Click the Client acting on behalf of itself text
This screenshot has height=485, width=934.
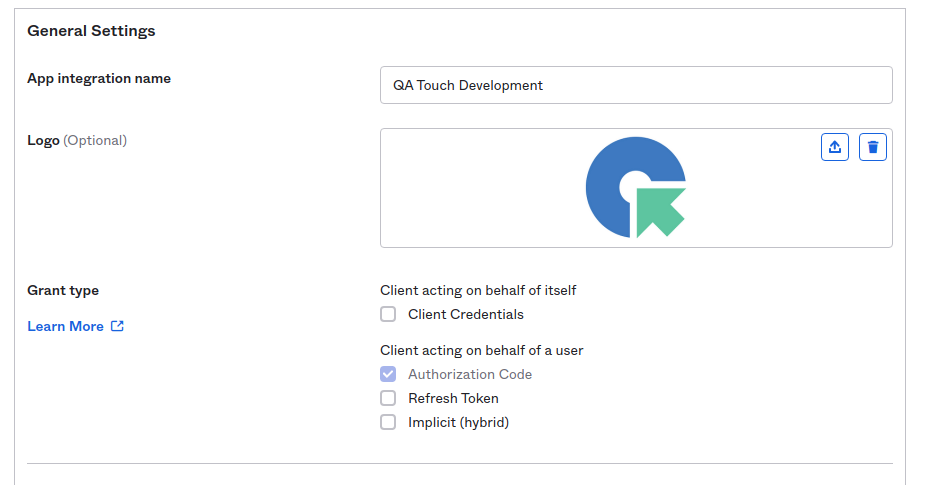click(x=478, y=290)
